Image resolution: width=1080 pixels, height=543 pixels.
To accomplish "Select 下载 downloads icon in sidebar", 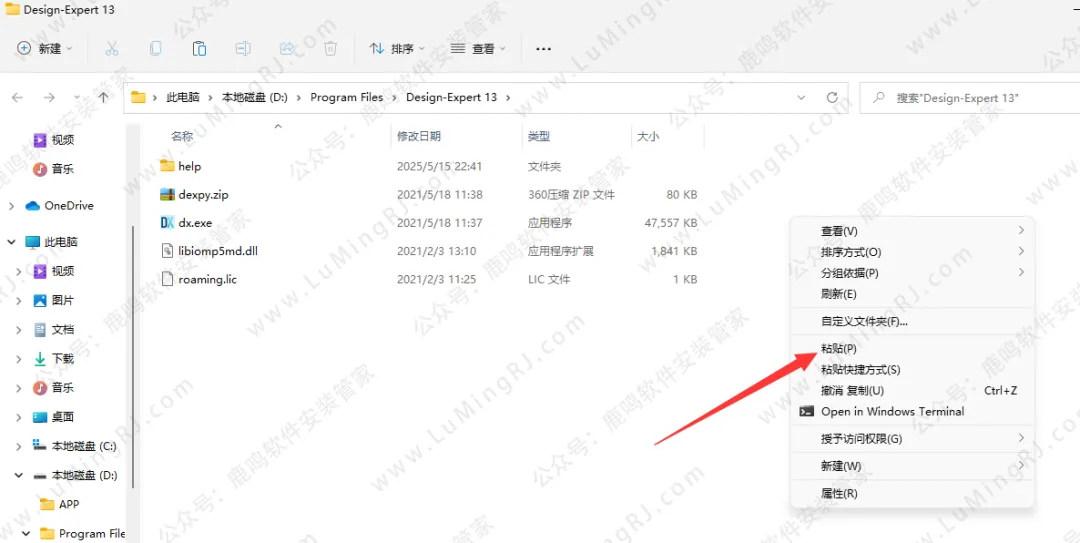I will click(40, 358).
